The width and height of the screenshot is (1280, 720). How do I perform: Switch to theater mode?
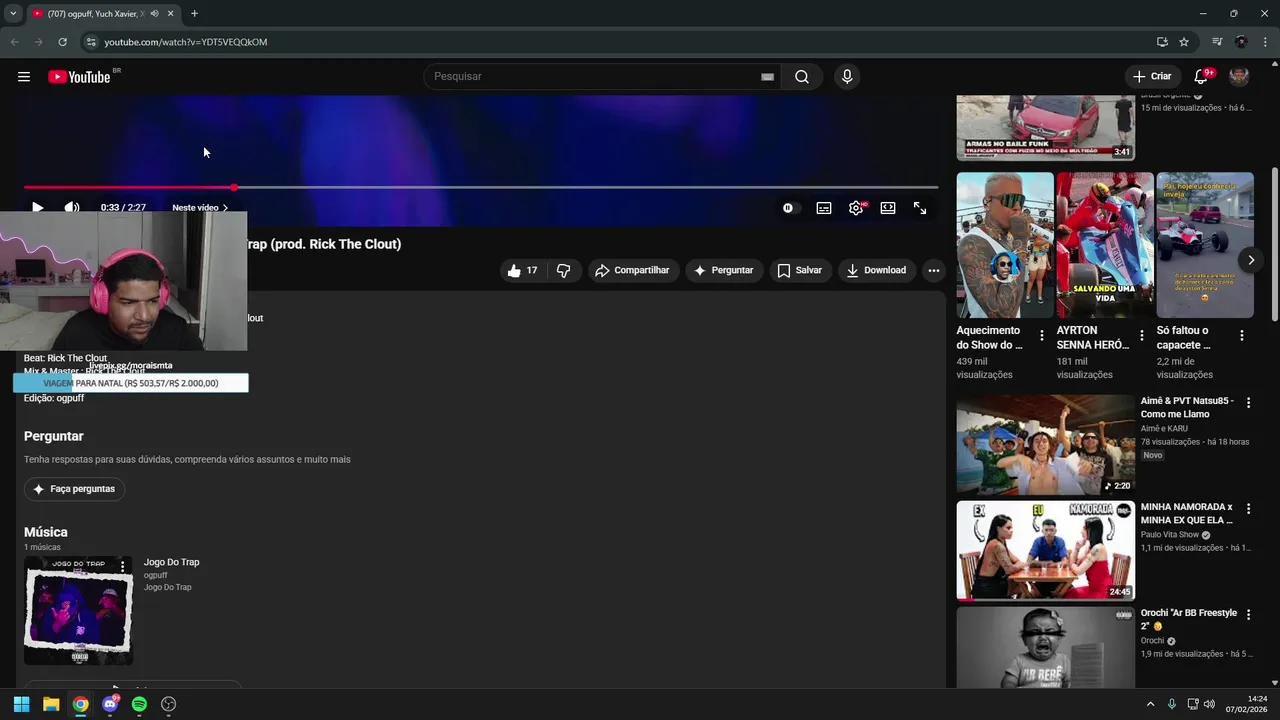coord(888,208)
